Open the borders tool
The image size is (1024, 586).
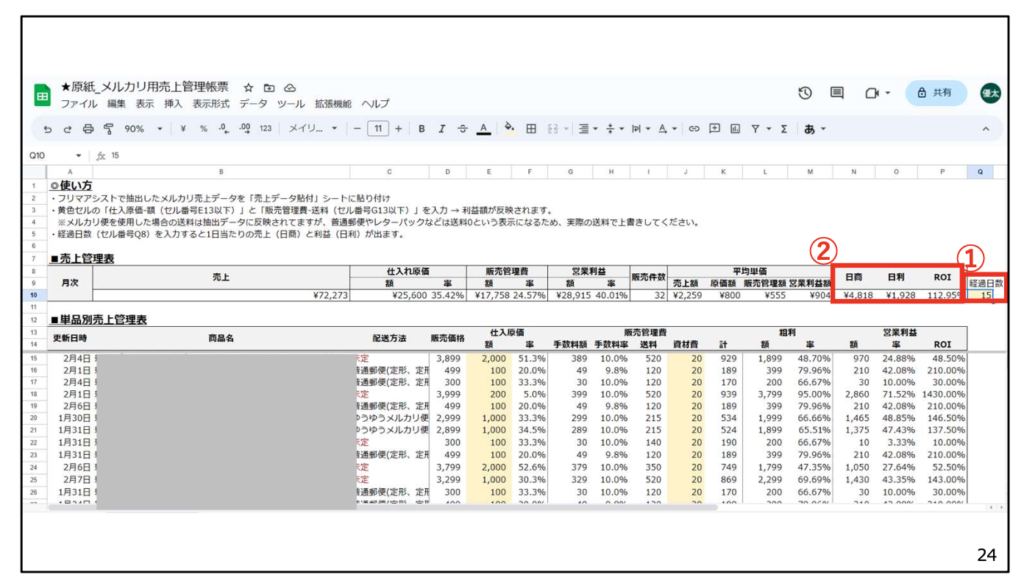click(x=531, y=129)
